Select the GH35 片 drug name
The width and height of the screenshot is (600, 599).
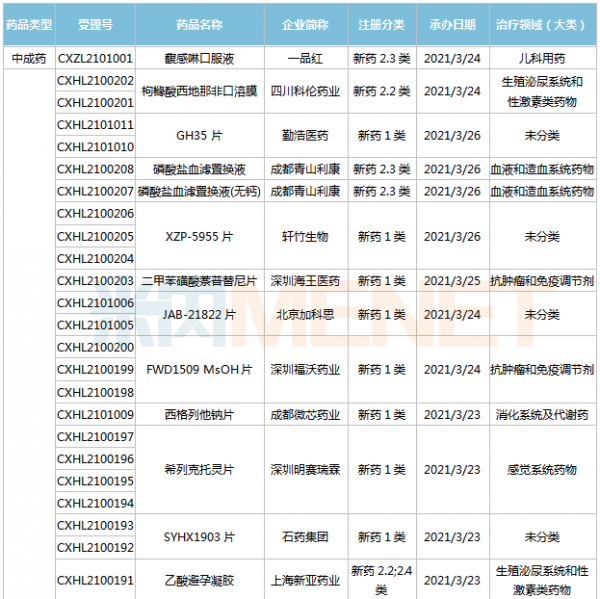[200, 135]
